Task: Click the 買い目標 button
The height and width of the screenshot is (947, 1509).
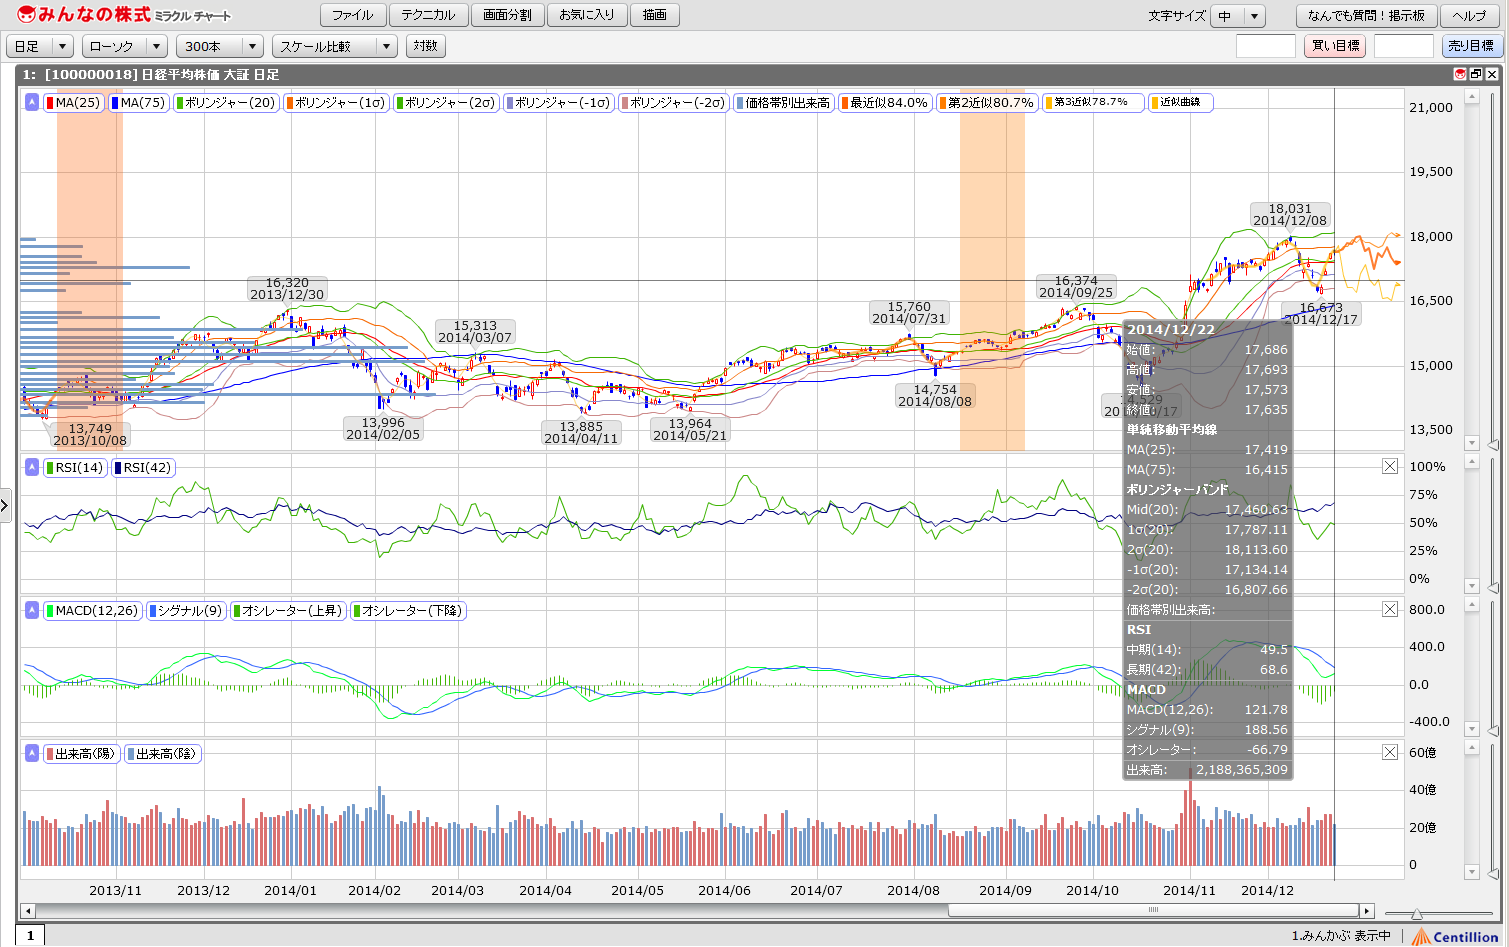Action: point(1334,46)
